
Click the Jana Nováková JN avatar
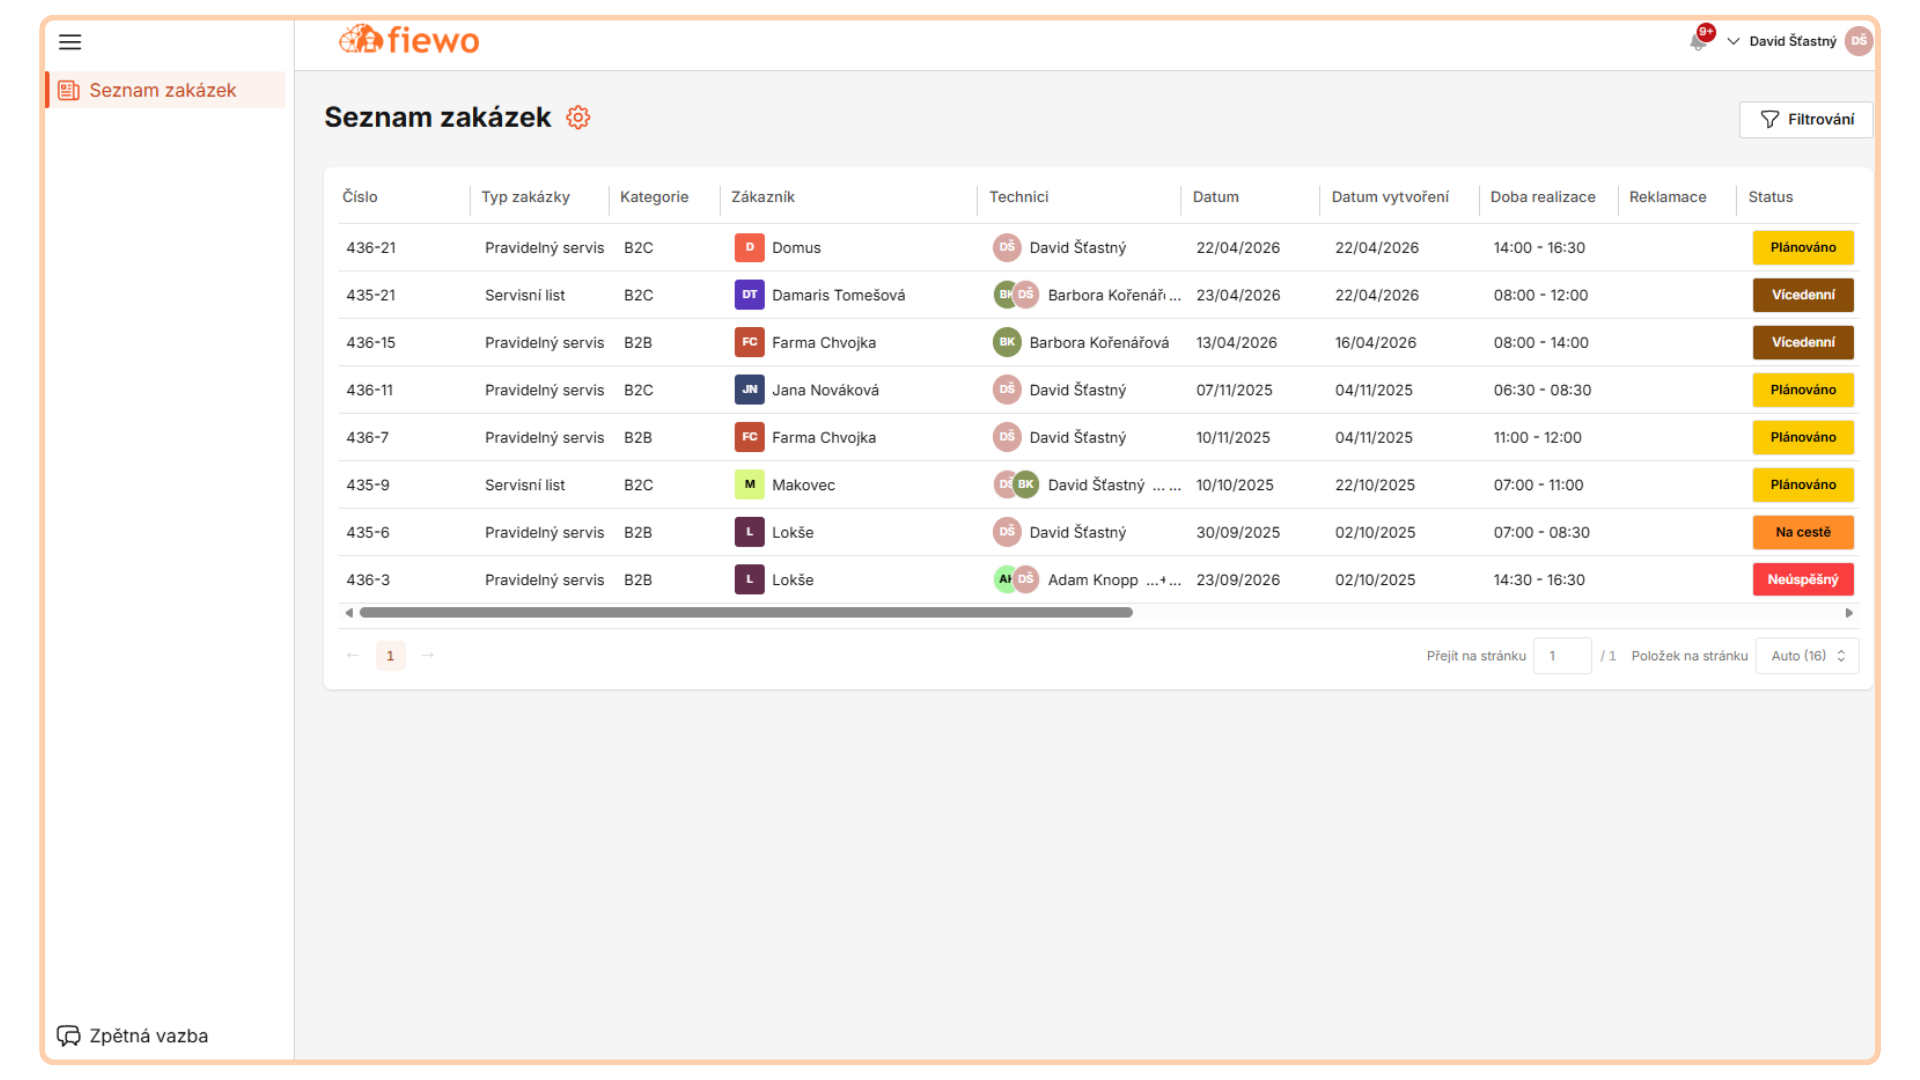749,390
